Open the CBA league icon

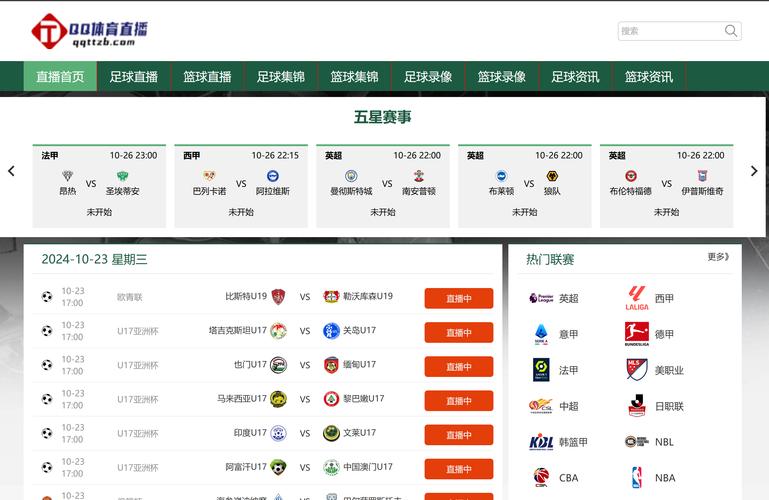(x=541, y=478)
